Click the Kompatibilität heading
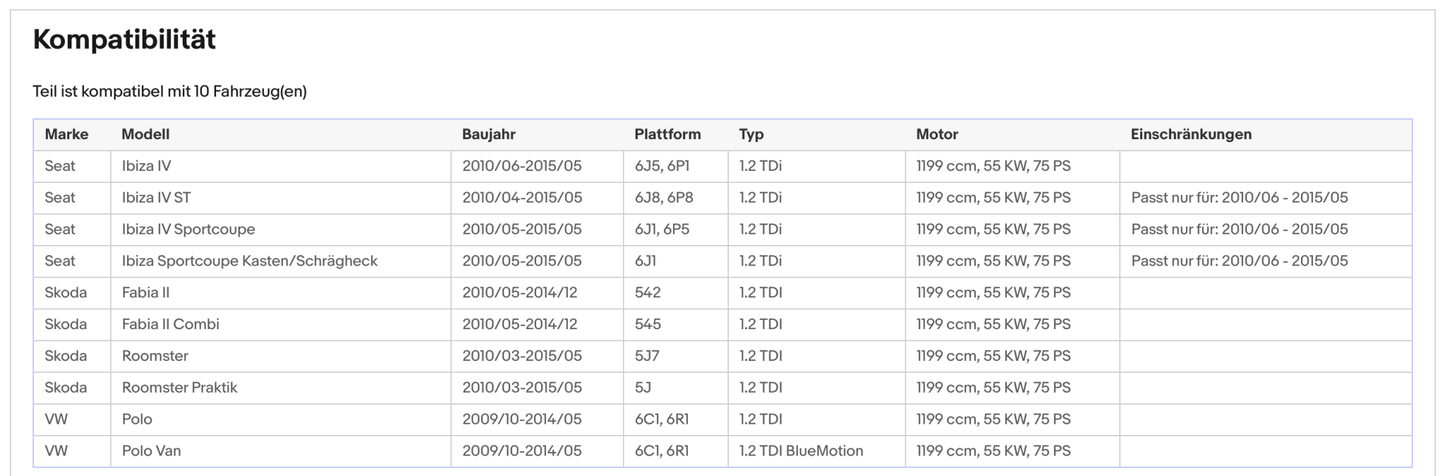The image size is (1445, 476). (124, 40)
